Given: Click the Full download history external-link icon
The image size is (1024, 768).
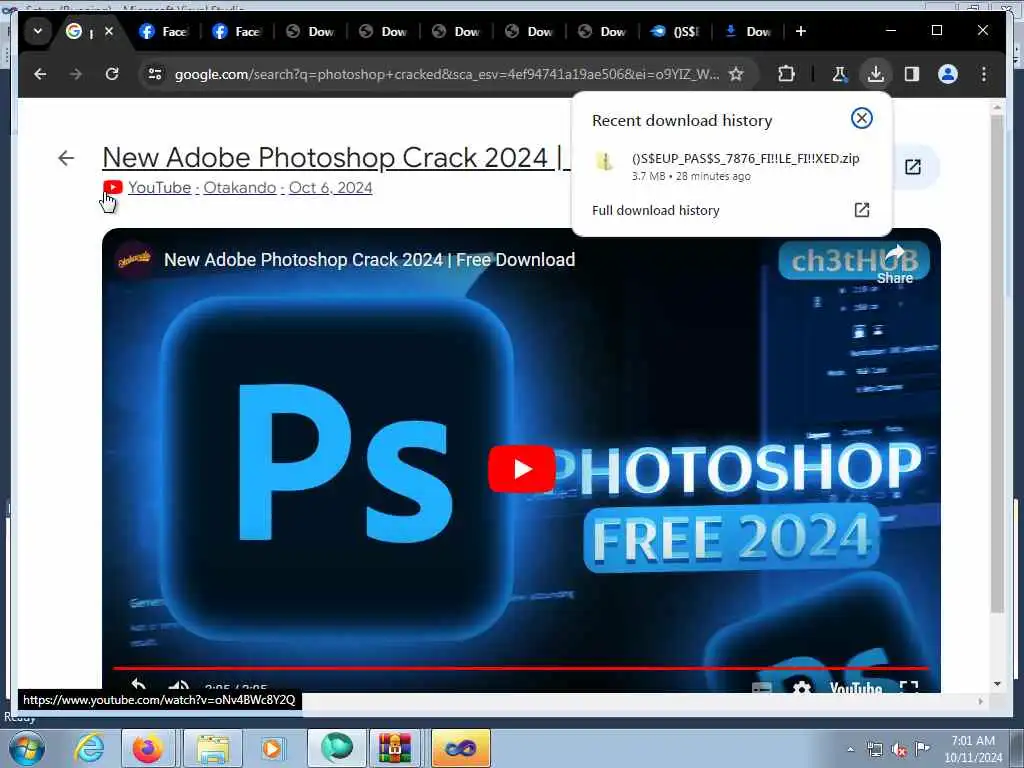Looking at the screenshot, I should (861, 210).
